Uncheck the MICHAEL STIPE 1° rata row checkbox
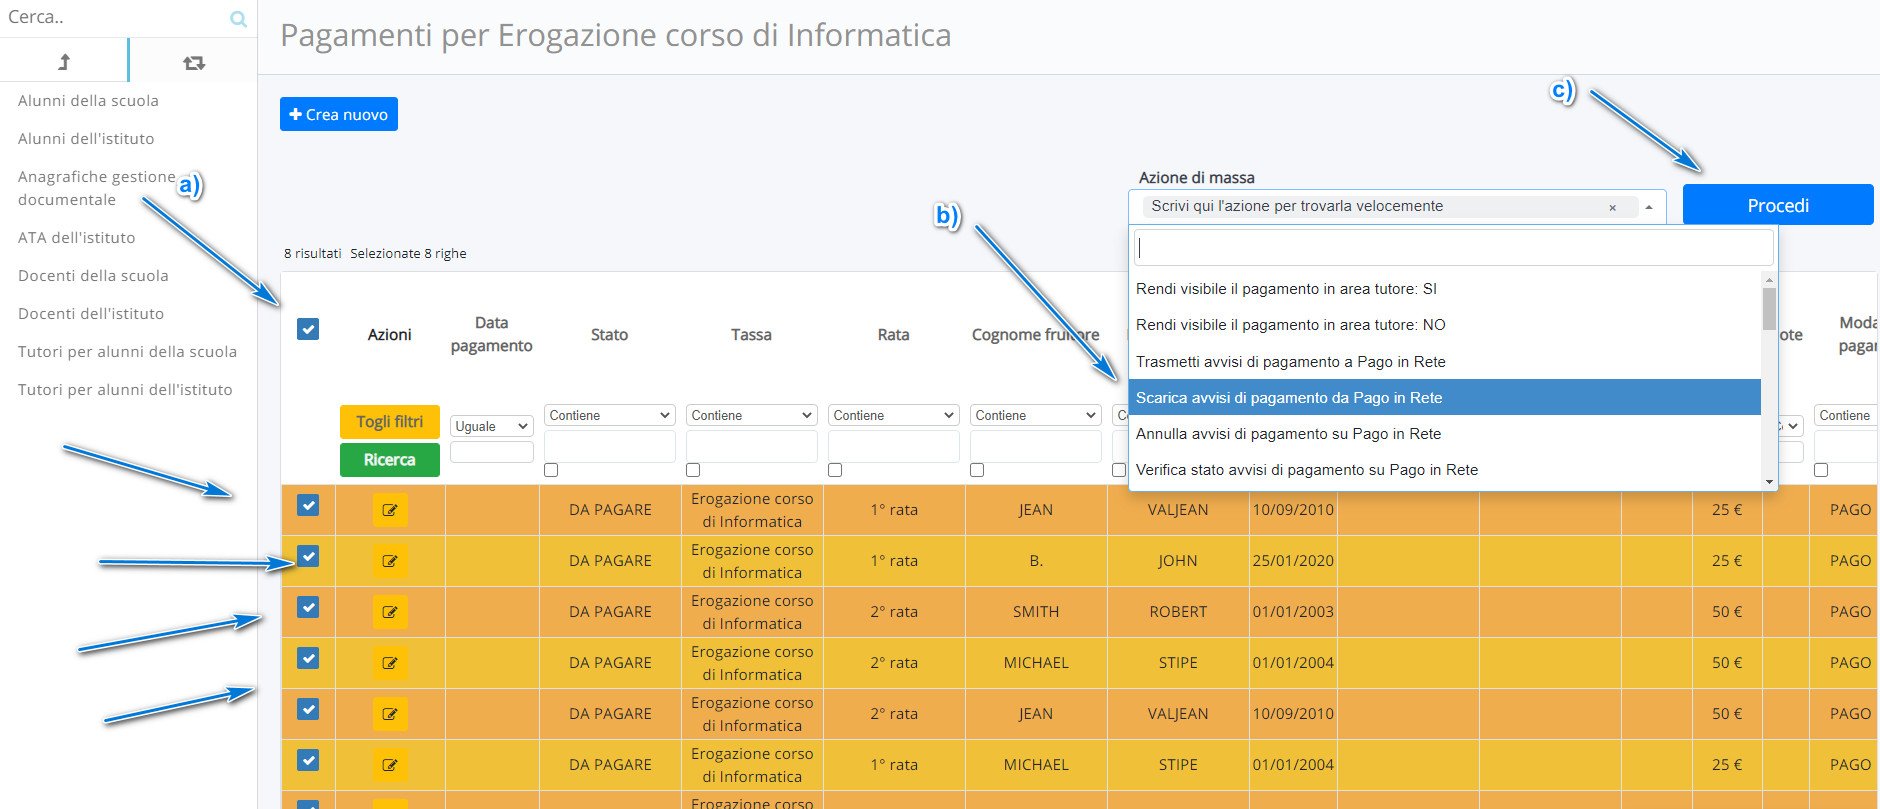Image resolution: width=1880 pixels, height=809 pixels. tap(308, 760)
